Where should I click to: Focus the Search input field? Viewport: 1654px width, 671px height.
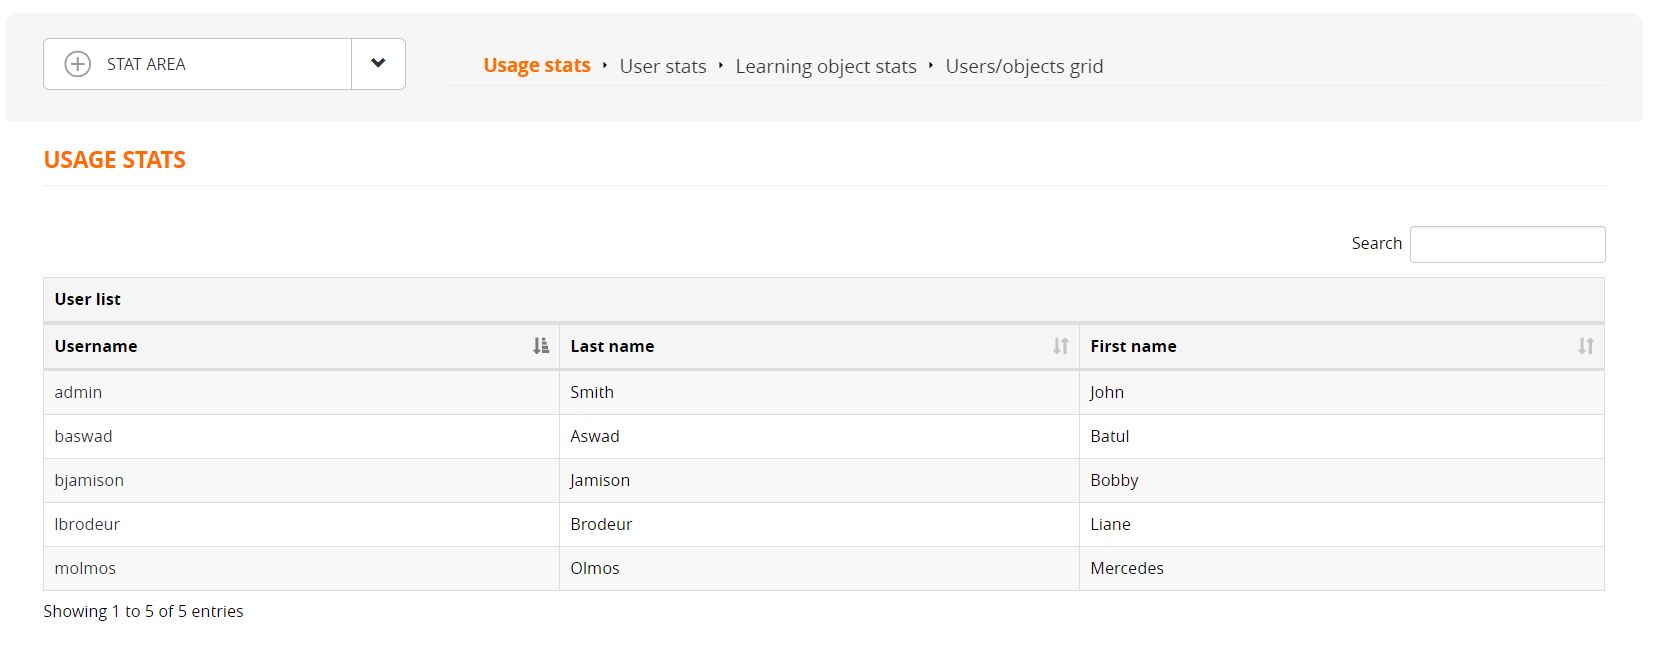pos(1507,244)
